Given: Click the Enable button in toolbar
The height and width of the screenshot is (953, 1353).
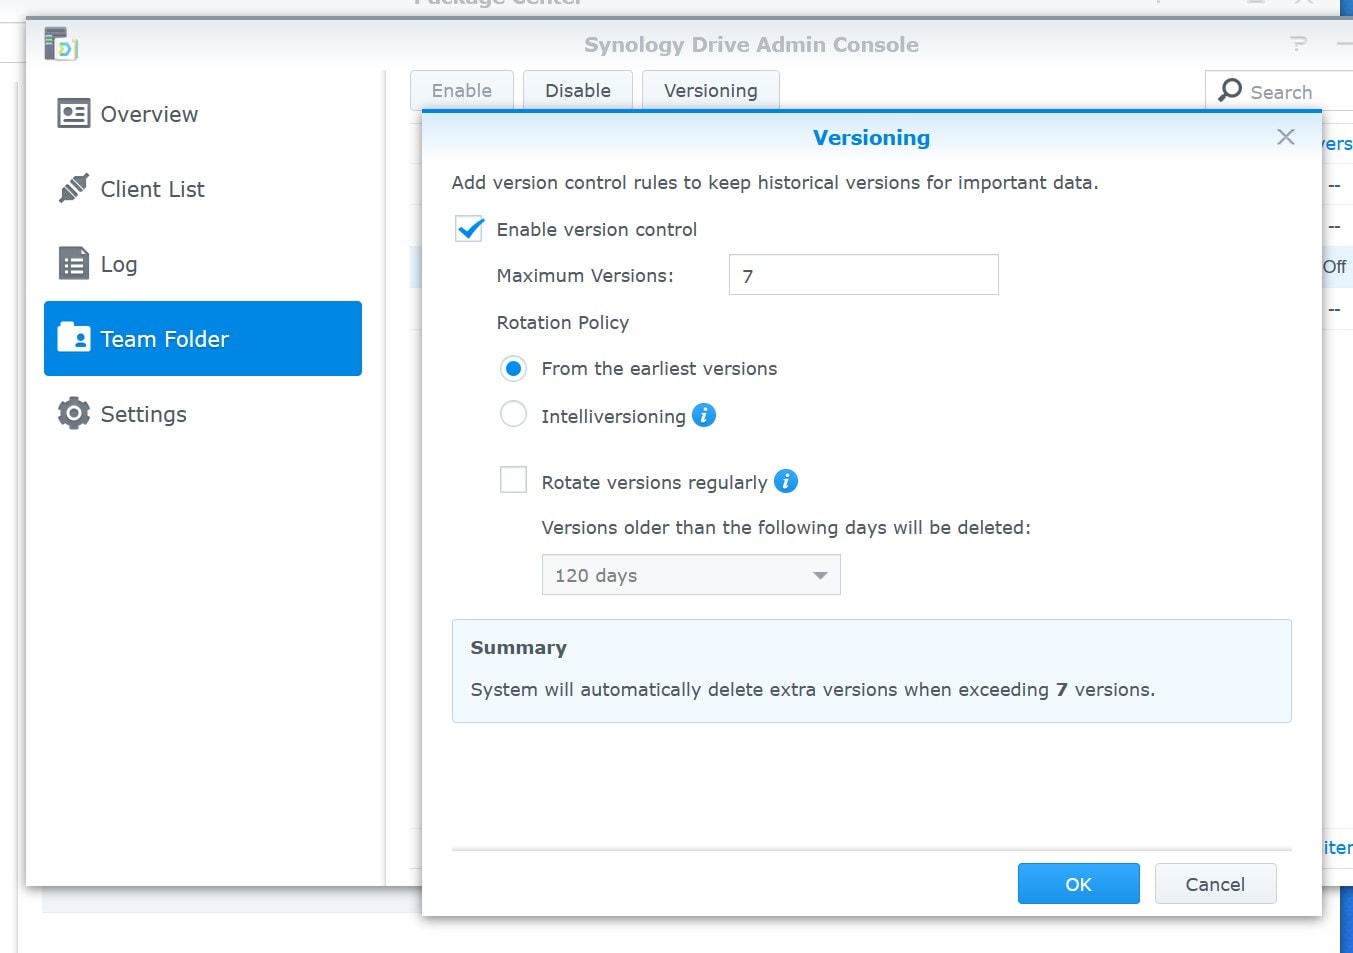Looking at the screenshot, I should 462,90.
